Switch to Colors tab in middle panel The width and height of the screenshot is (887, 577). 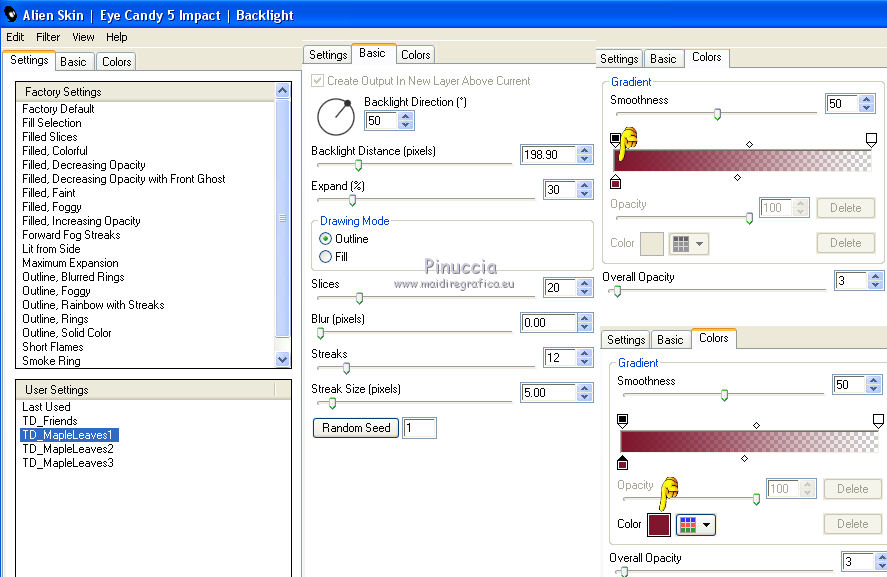(x=416, y=55)
